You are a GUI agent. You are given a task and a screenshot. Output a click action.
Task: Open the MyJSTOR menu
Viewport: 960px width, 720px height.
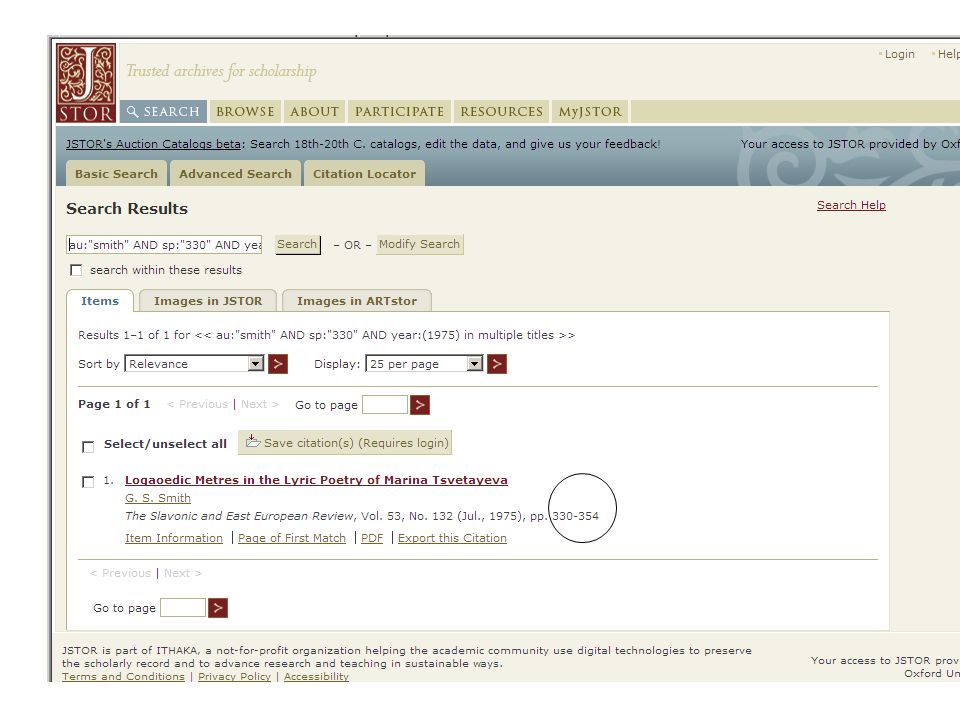coord(590,111)
